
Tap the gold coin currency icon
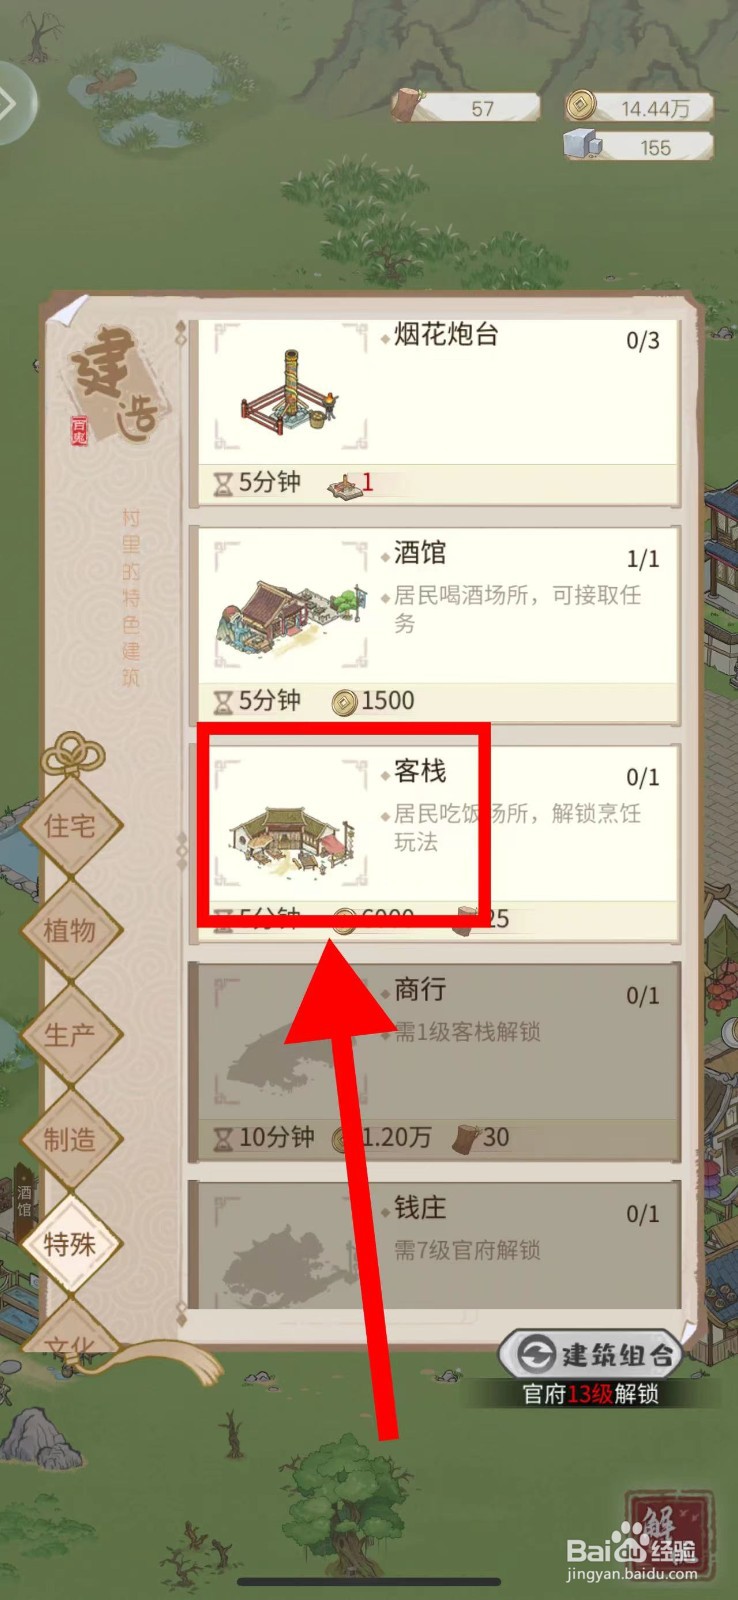581,105
